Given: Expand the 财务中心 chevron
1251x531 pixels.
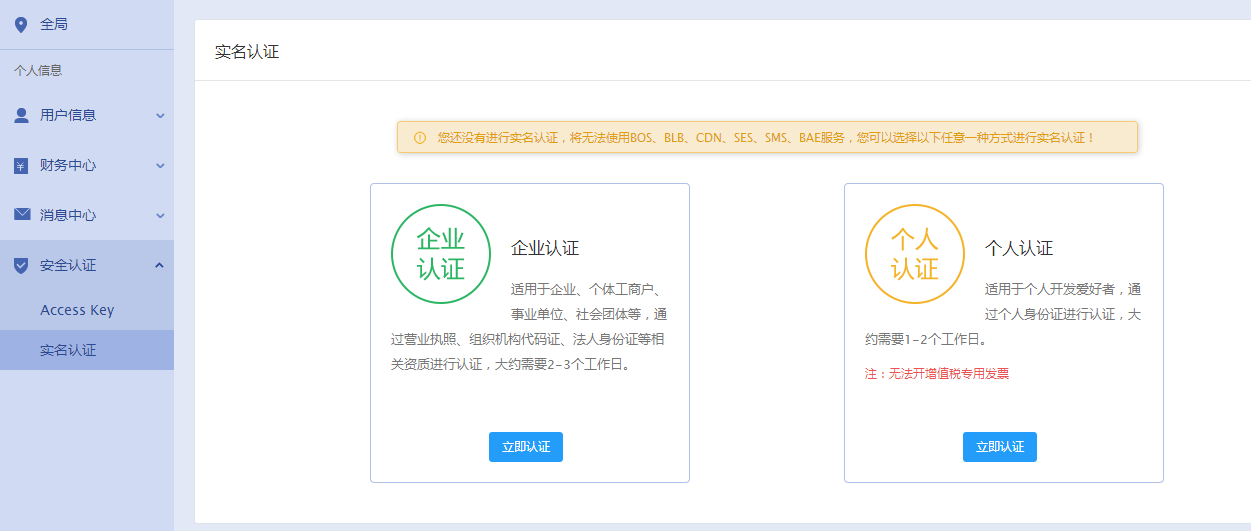Looking at the screenshot, I should coord(160,166).
